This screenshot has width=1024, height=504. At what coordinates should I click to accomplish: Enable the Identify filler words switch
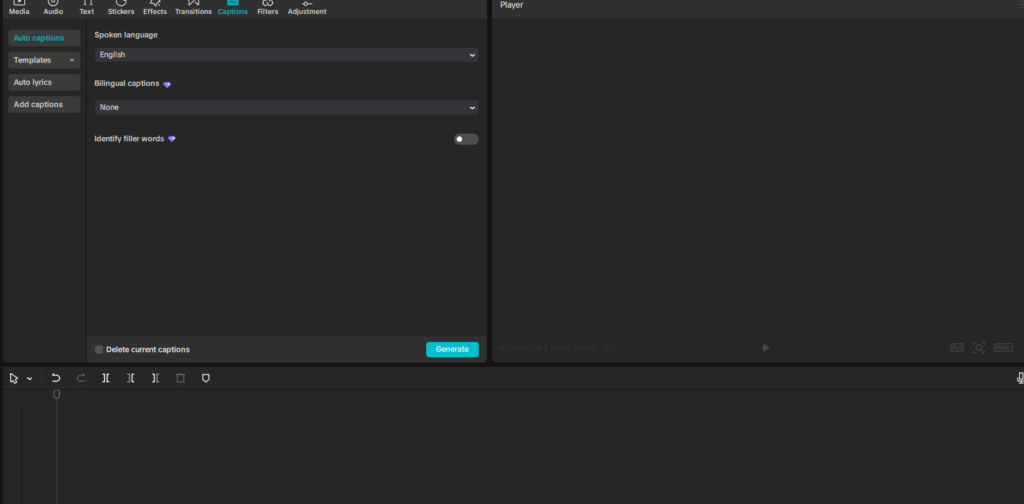(x=466, y=139)
